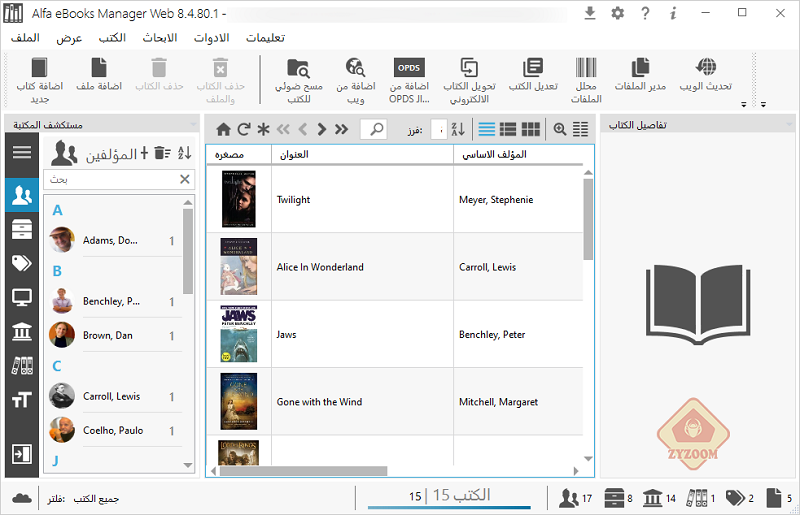Click the web update globe icon
This screenshot has height=515, width=800.
[706, 68]
